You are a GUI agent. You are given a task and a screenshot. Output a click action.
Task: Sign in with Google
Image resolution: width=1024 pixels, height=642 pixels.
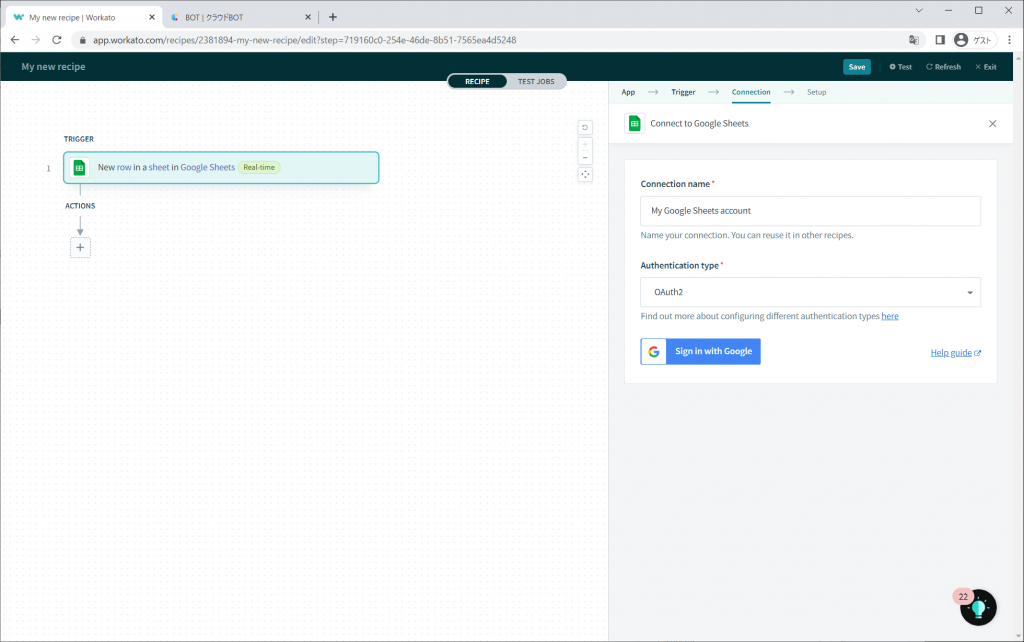coord(700,351)
